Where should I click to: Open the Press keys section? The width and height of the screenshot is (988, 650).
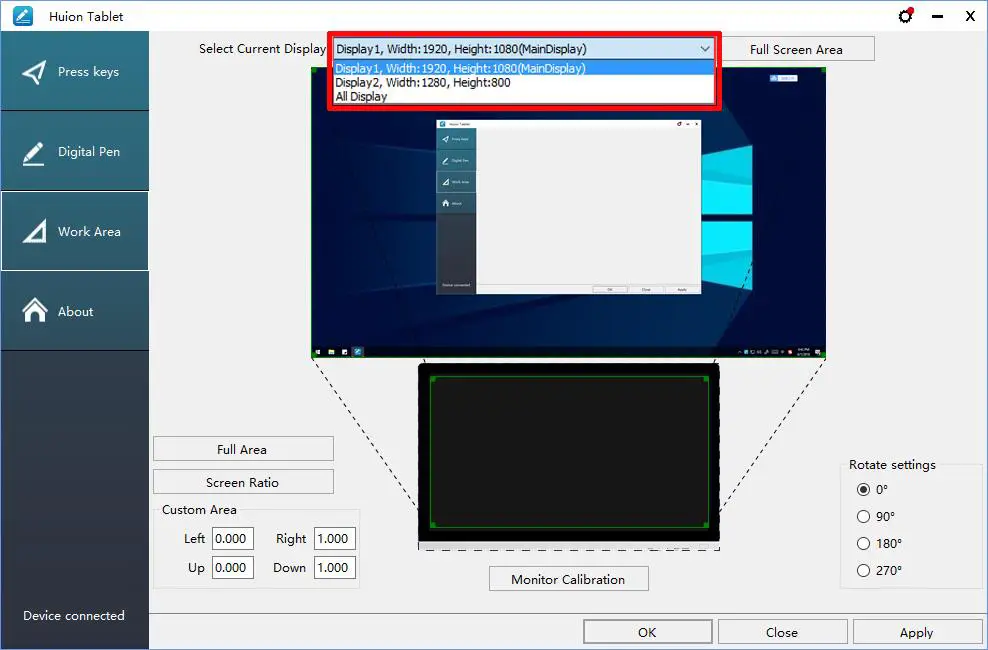point(74,71)
